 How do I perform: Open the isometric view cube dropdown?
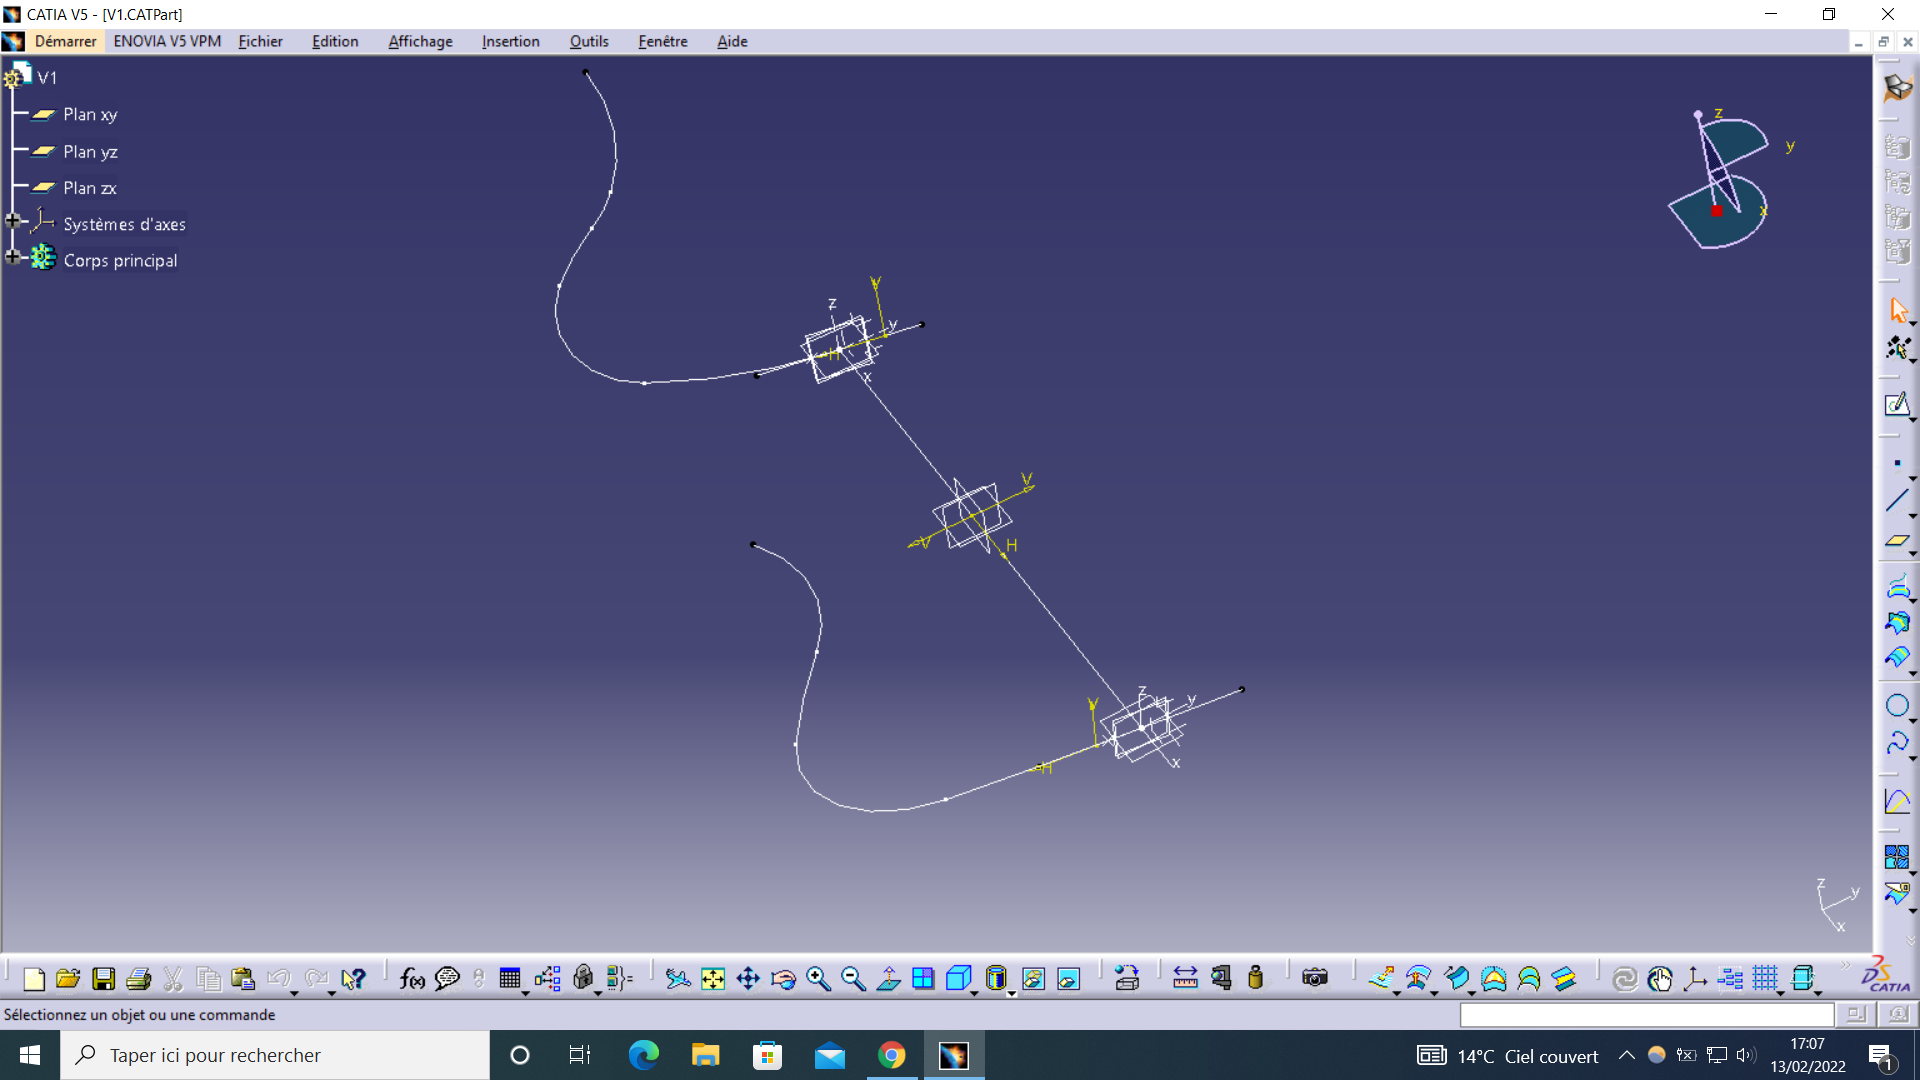tap(974, 993)
